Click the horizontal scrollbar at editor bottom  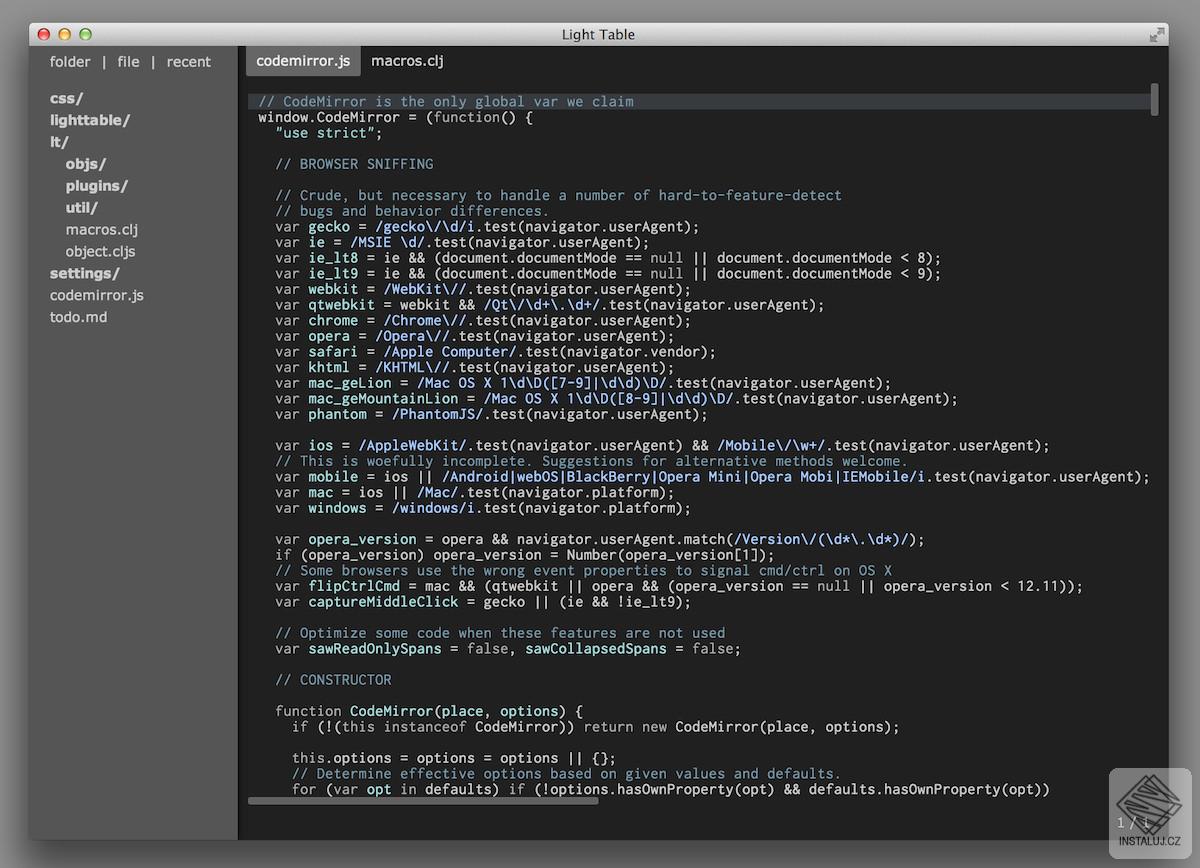(x=422, y=801)
